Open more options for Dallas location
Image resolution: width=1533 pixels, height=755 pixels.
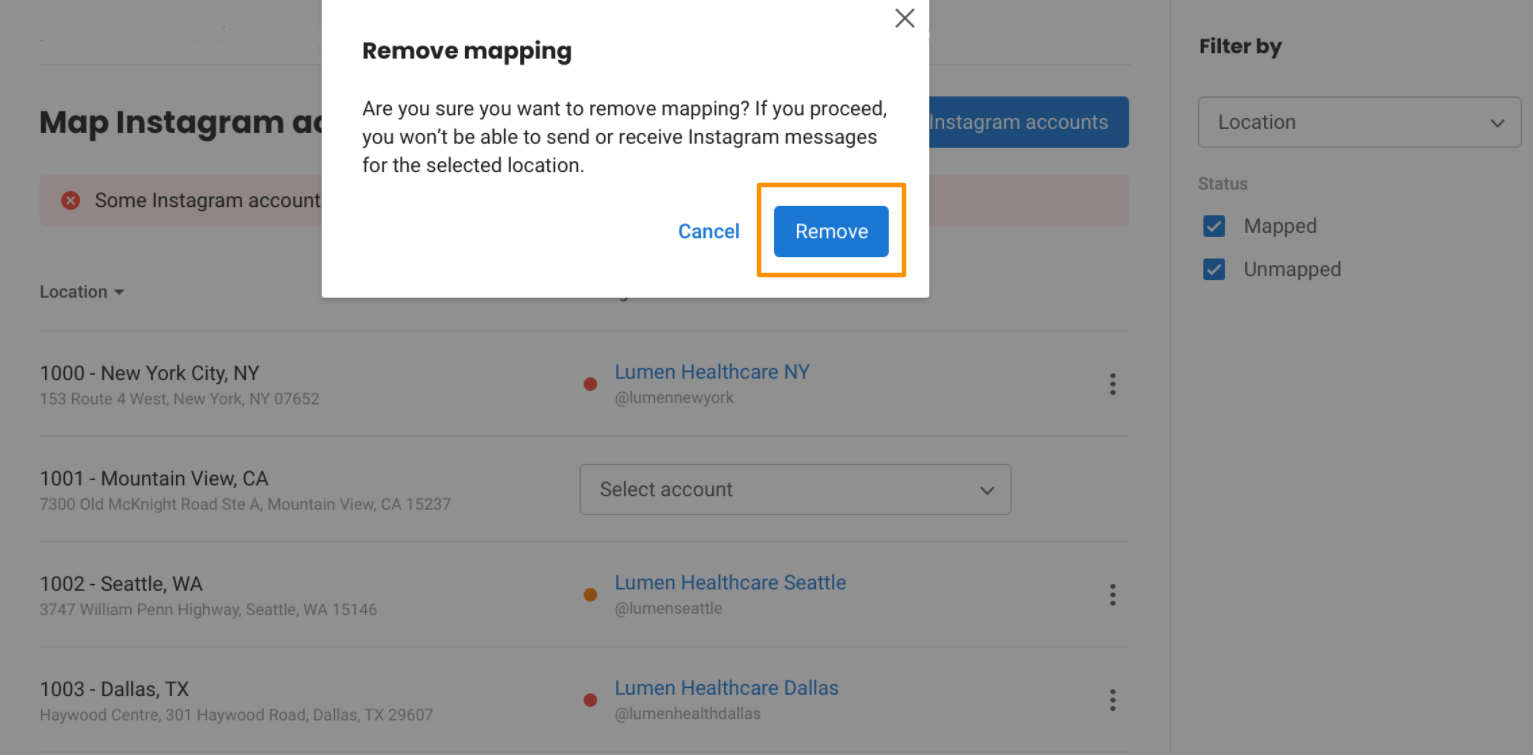tap(1112, 700)
